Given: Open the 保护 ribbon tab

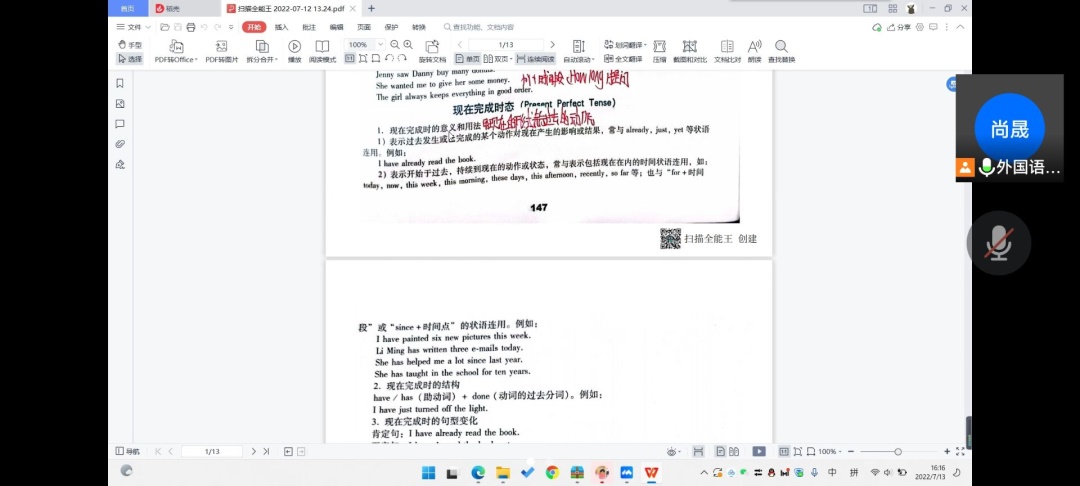Looking at the screenshot, I should pos(391,27).
